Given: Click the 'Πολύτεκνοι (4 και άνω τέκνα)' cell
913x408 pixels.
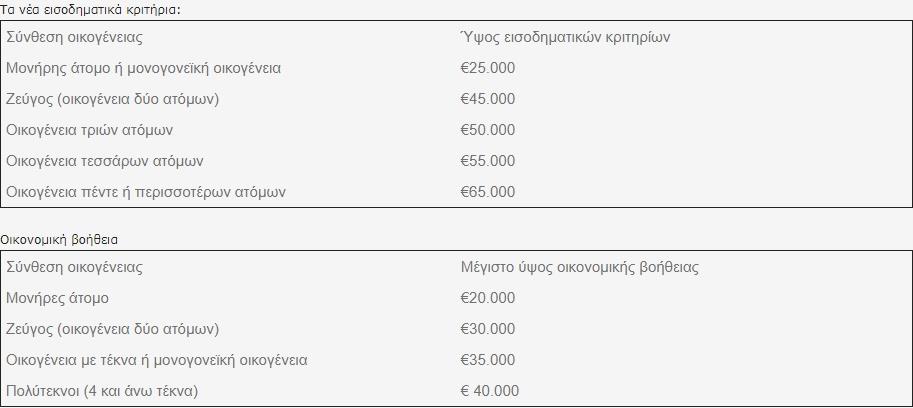Looking at the screenshot, I should pyautogui.click(x=102, y=391).
